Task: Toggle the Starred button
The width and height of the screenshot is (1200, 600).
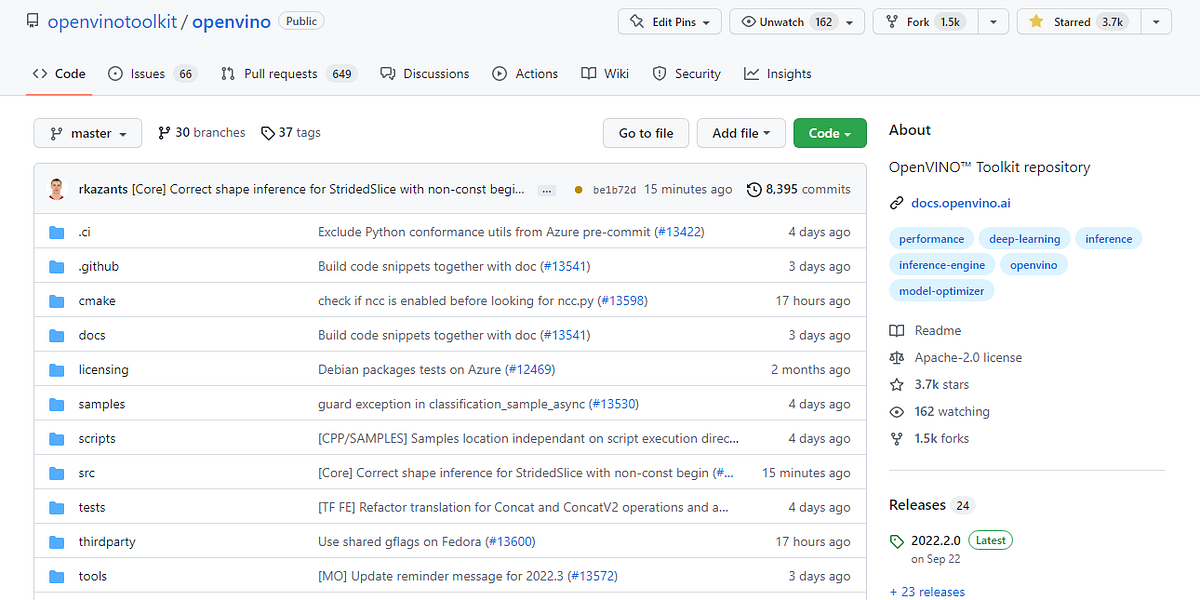Action: [x=1079, y=22]
